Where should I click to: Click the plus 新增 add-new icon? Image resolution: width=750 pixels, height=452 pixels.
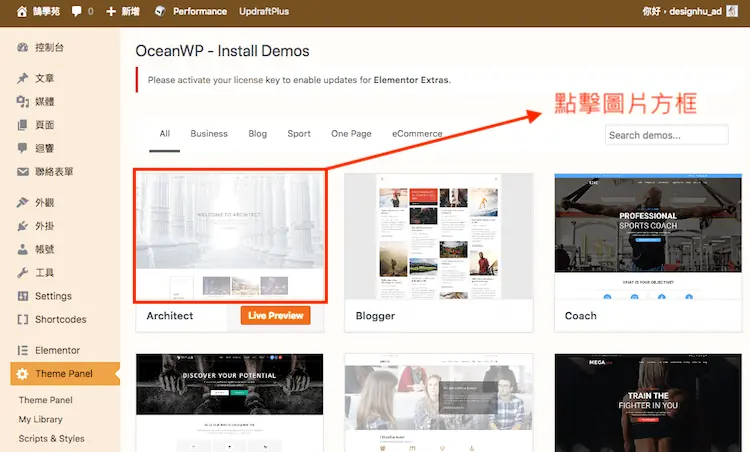[111, 11]
